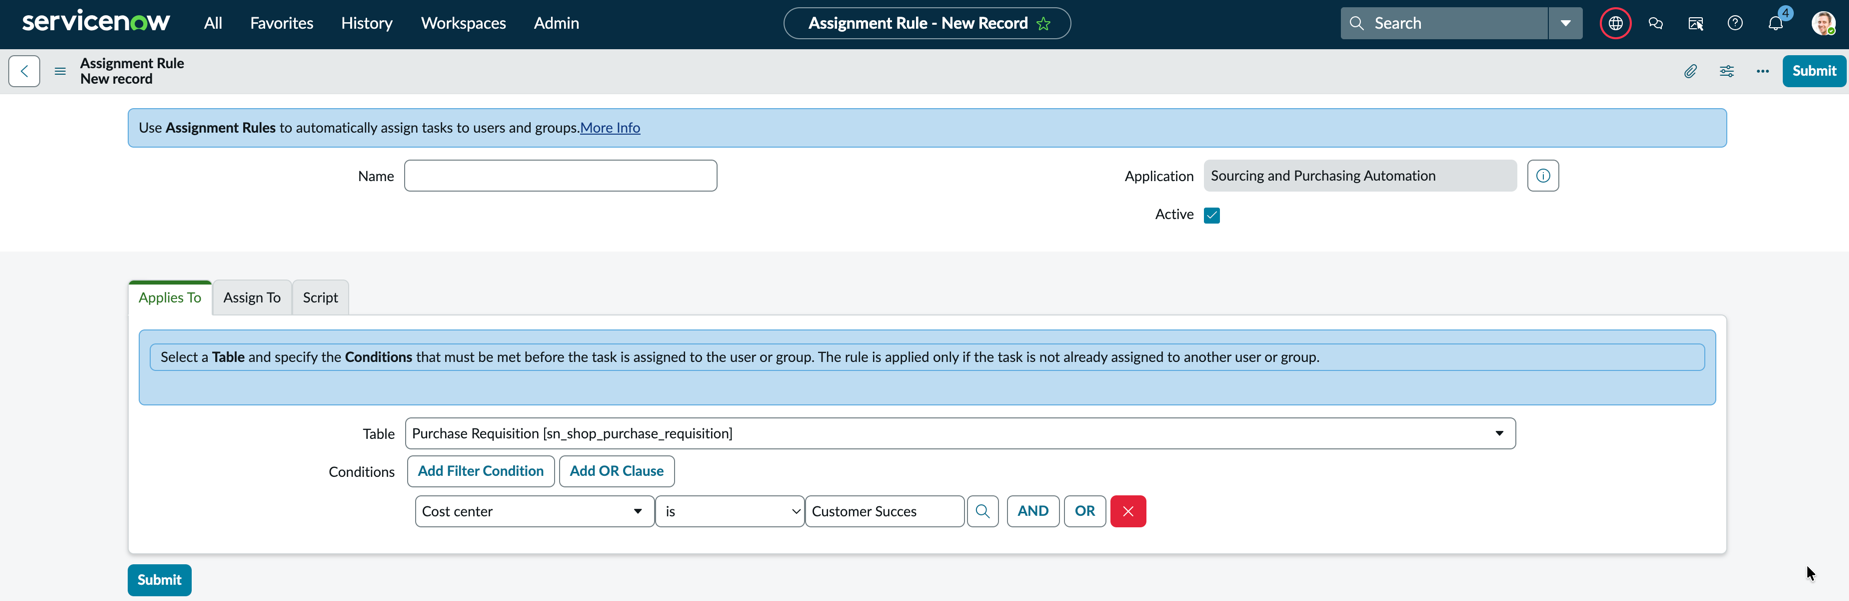Viewport: 1849px width, 601px height.
Task: Click the ServiceNow logo
Action: point(96,22)
